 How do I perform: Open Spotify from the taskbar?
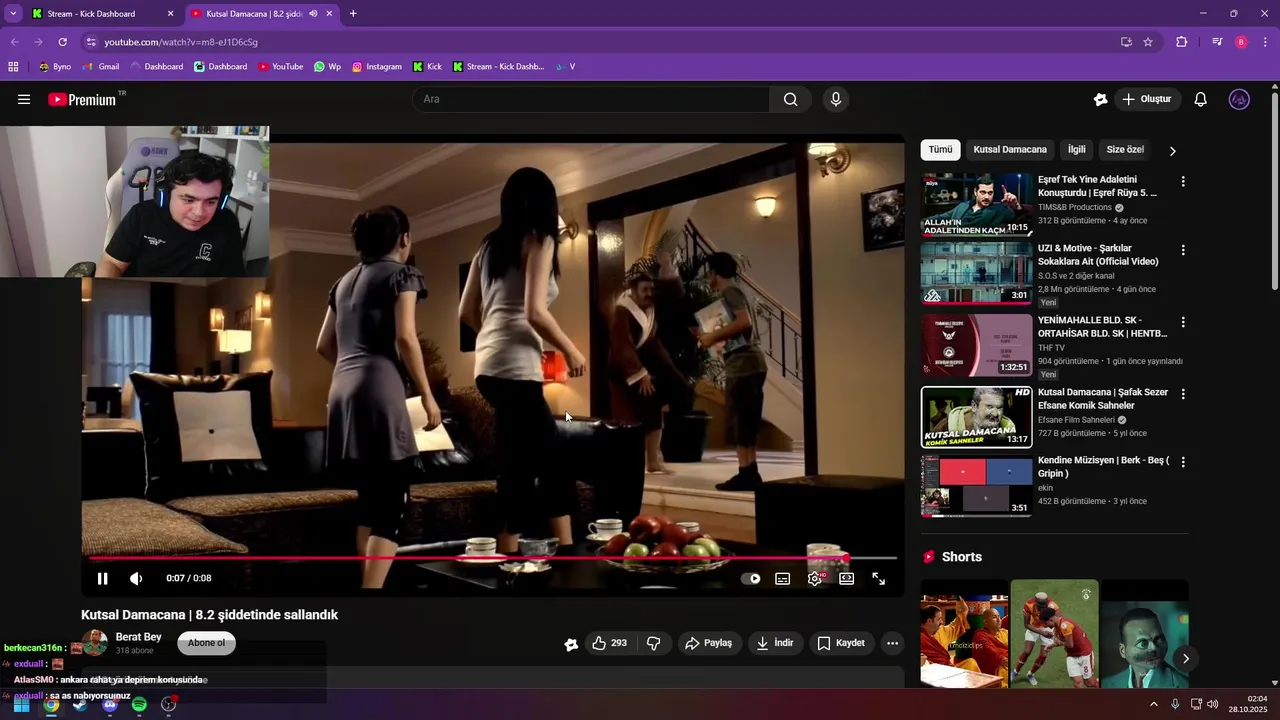(x=139, y=705)
